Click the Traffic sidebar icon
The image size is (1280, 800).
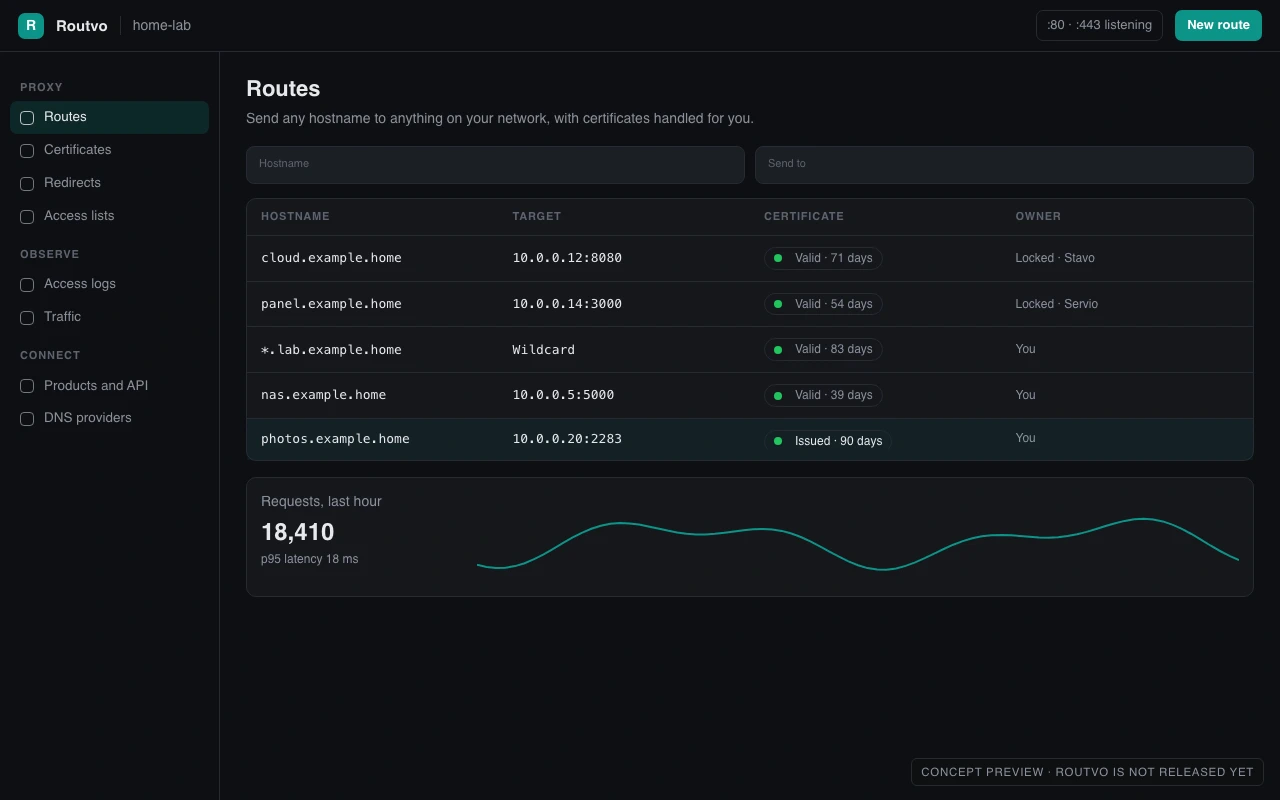pos(27,318)
